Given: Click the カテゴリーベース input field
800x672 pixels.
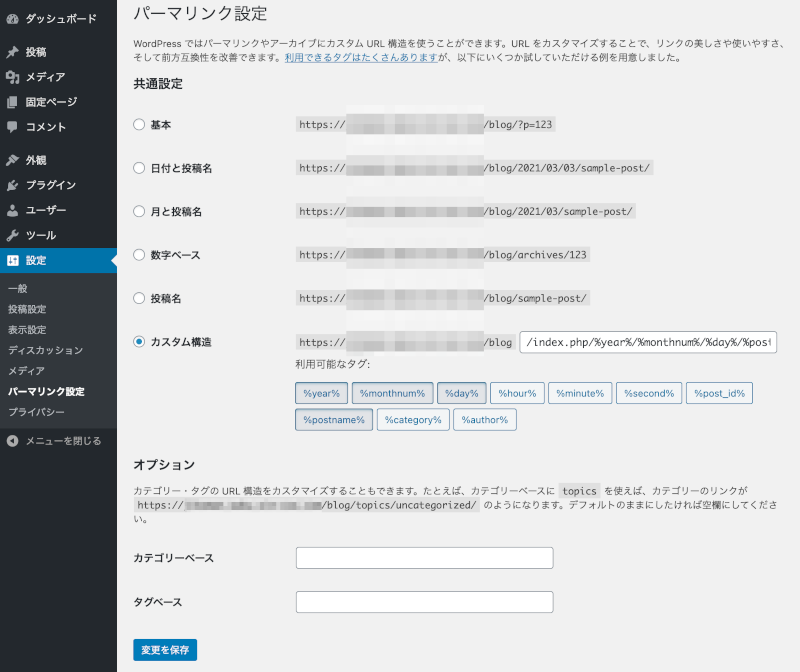Looking at the screenshot, I should click(x=425, y=557).
